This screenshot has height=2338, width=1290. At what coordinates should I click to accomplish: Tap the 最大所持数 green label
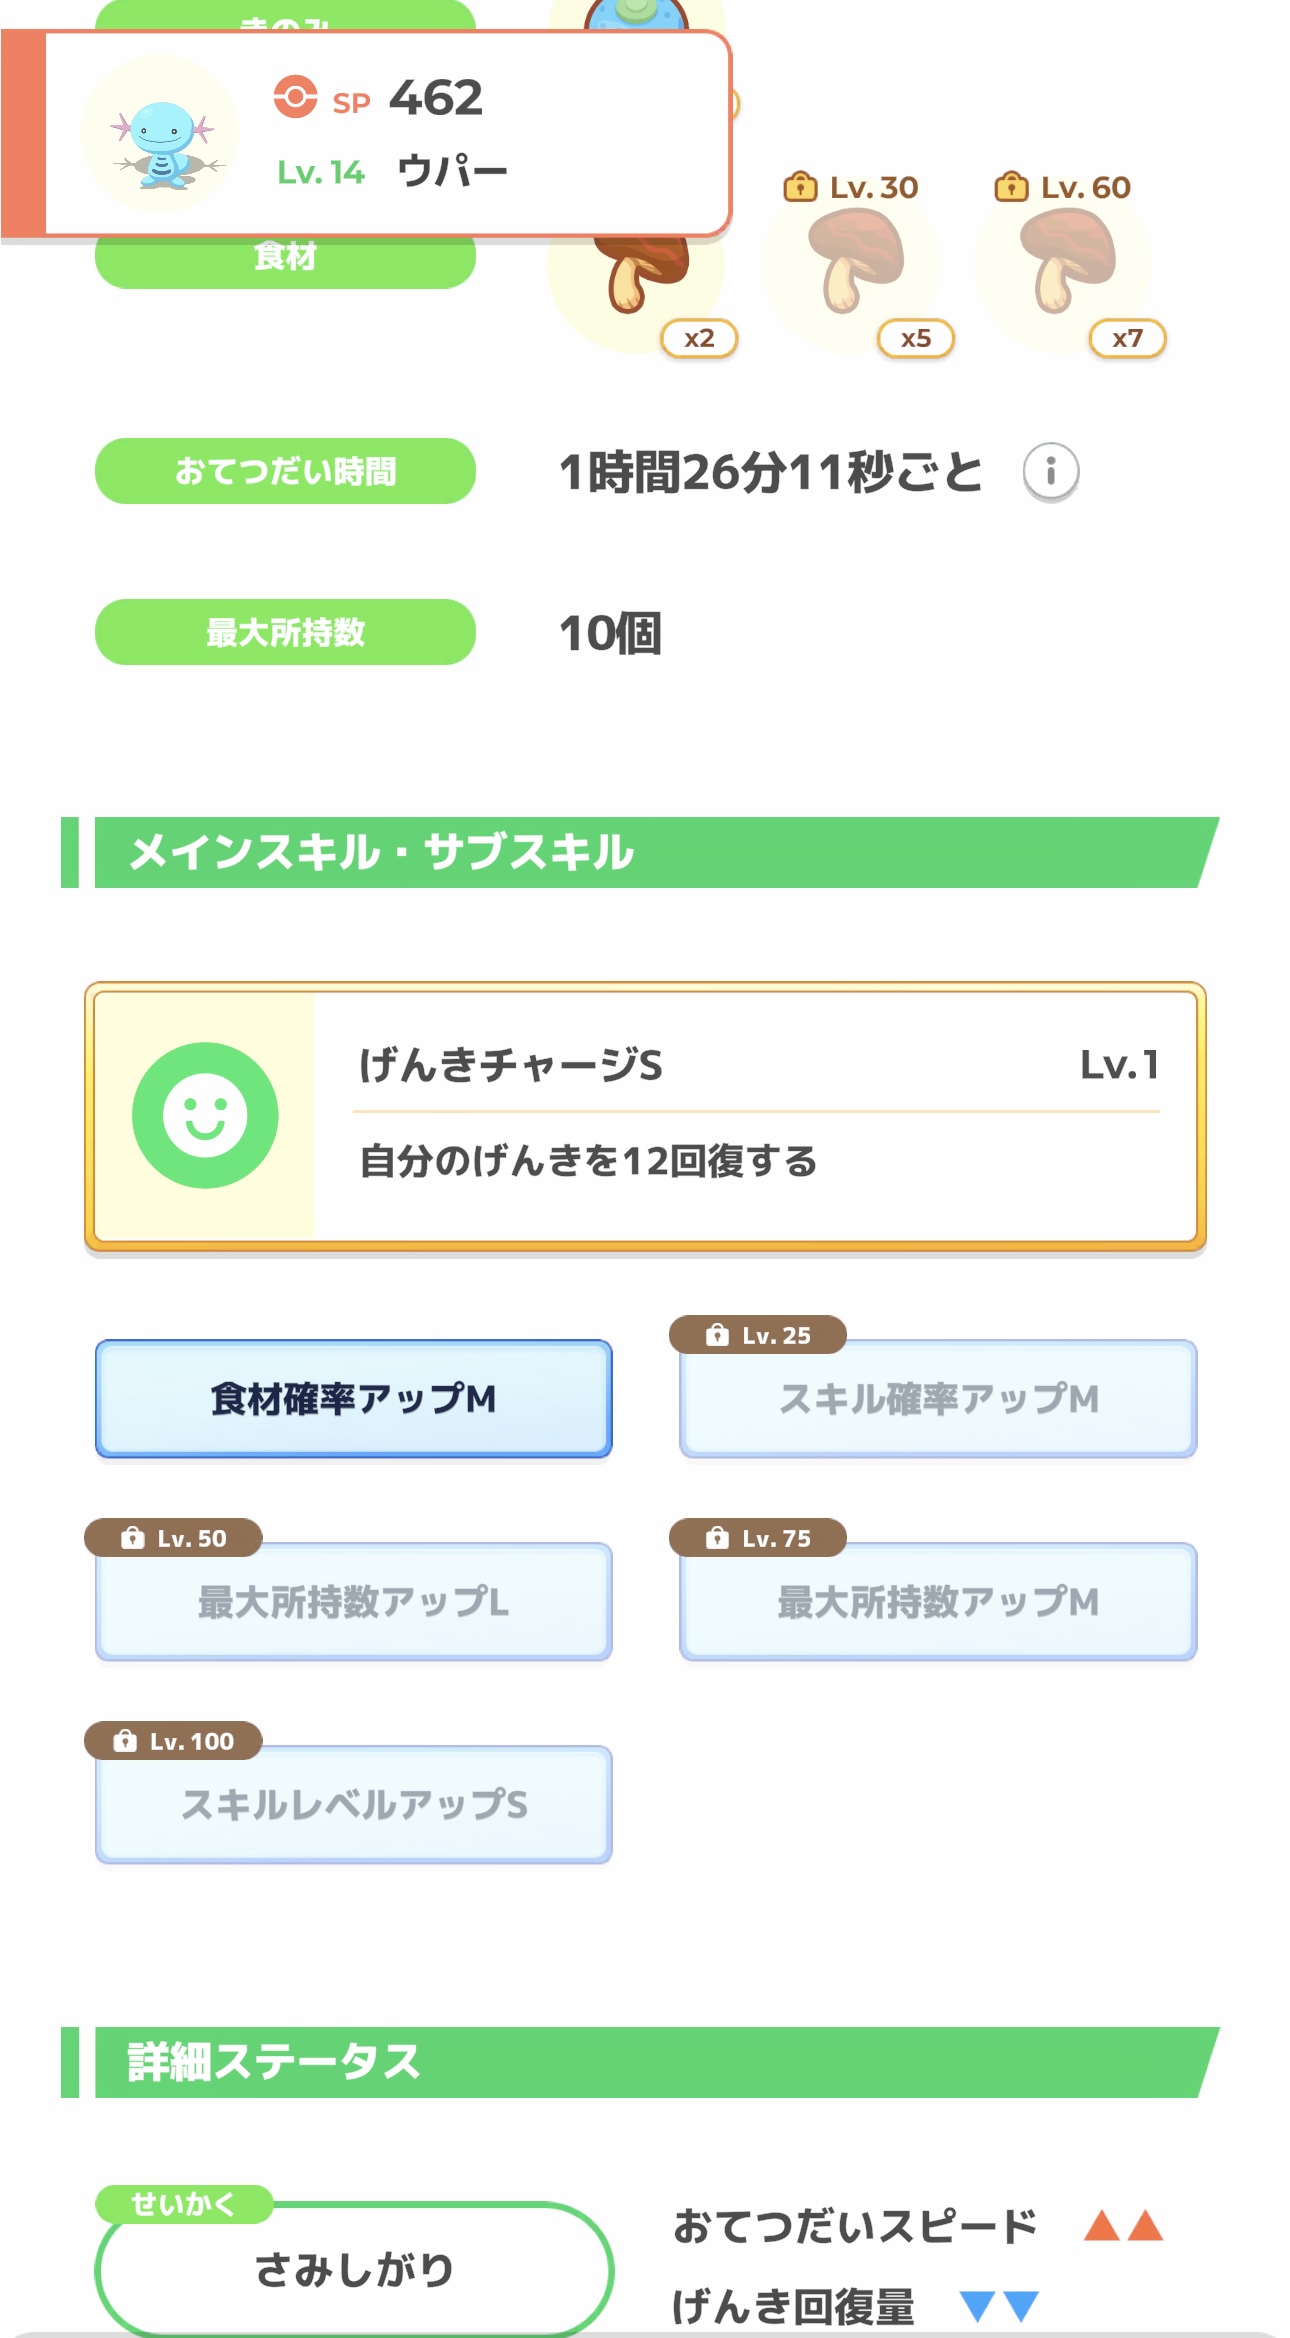[x=285, y=632]
